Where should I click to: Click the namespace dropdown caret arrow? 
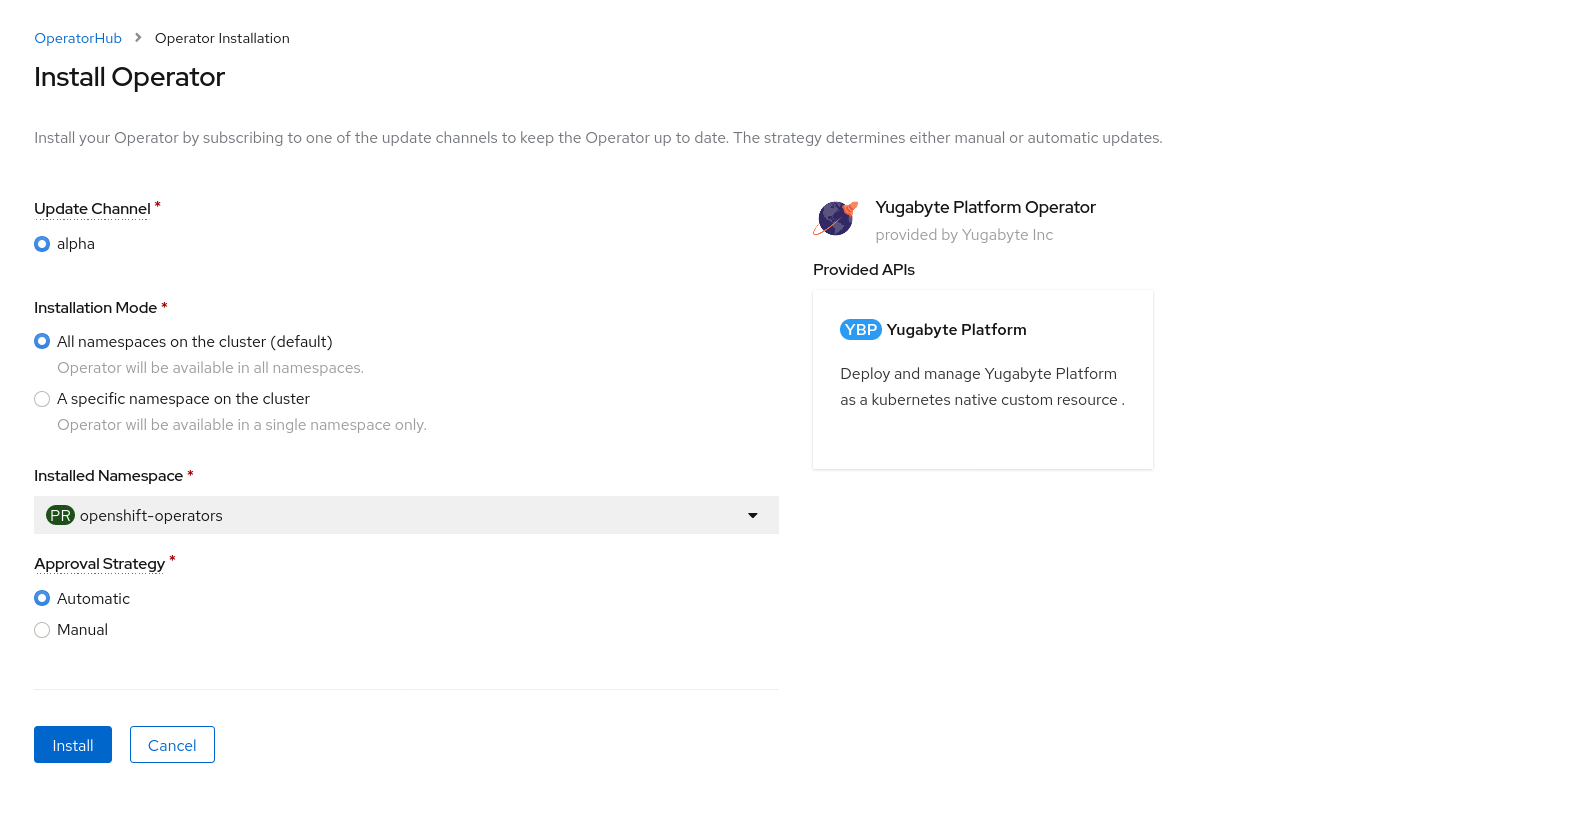point(753,516)
